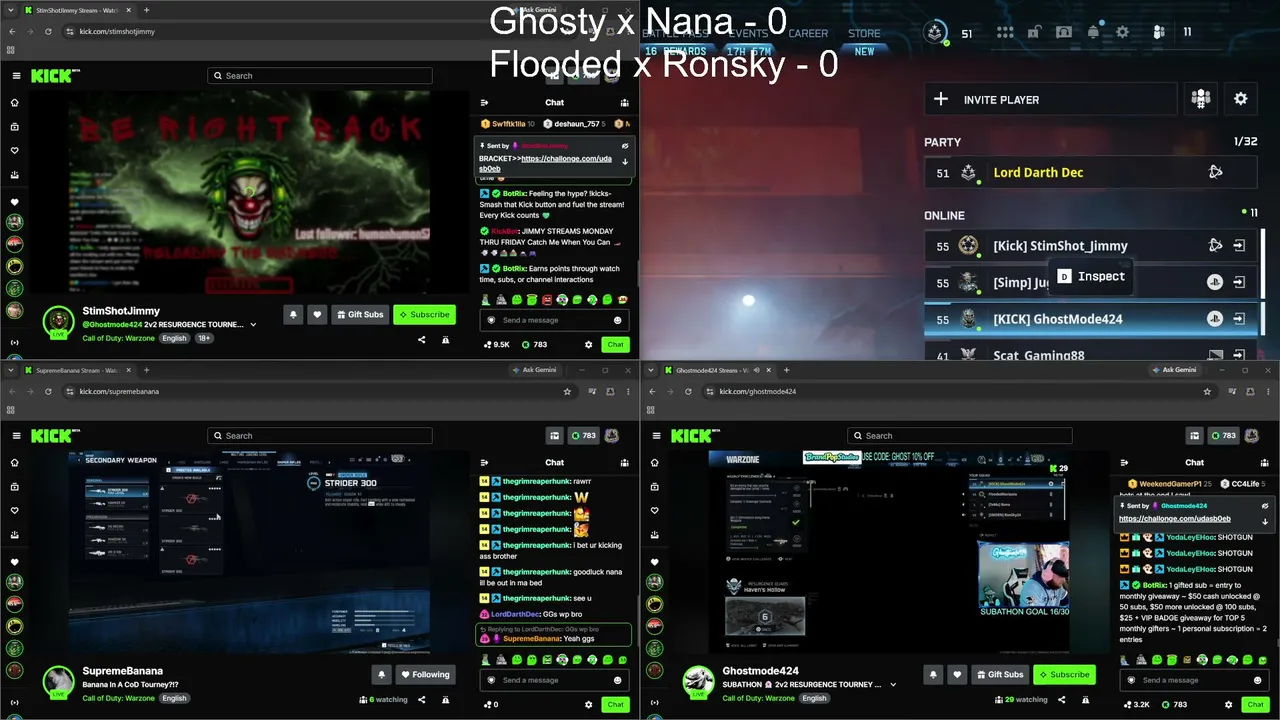Click the party code icon beside Invite Player
The height and width of the screenshot is (720, 1280).
pyautogui.click(x=1201, y=99)
